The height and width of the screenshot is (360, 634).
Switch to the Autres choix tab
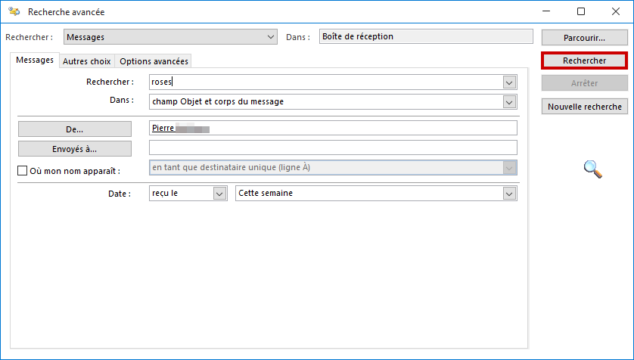click(87, 61)
